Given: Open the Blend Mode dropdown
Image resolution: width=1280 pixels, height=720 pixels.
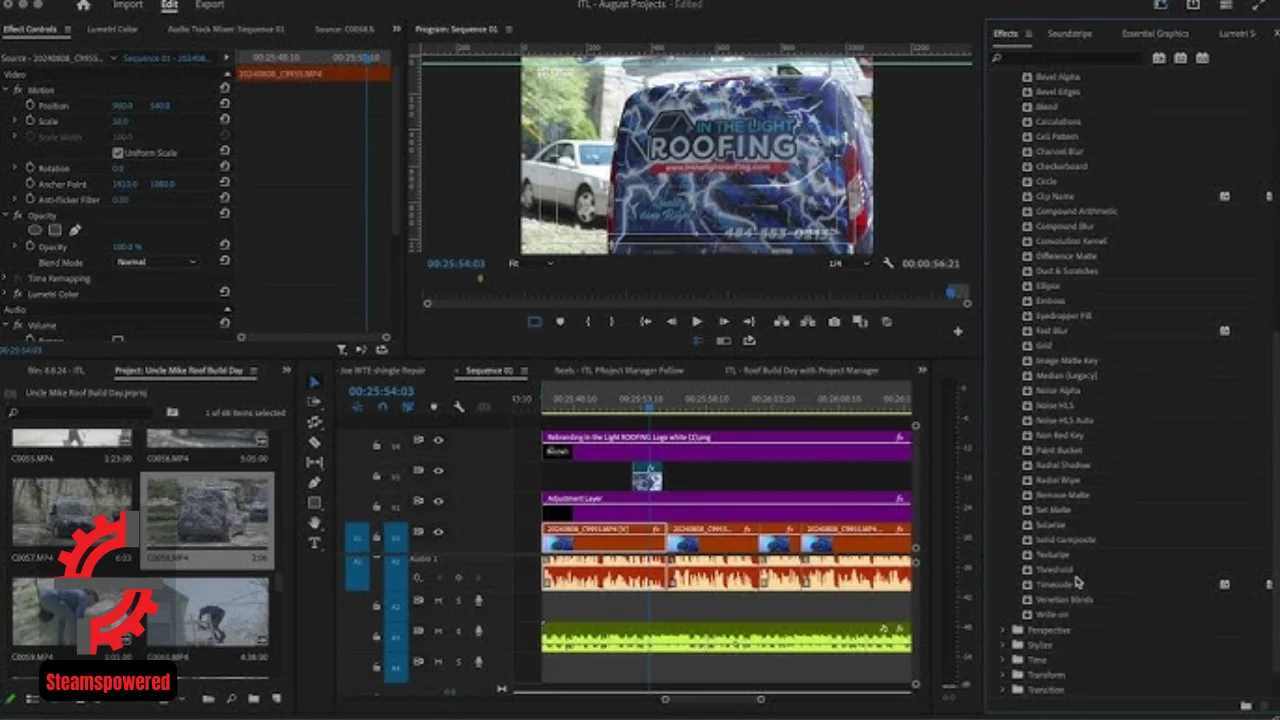Looking at the screenshot, I should [x=157, y=262].
